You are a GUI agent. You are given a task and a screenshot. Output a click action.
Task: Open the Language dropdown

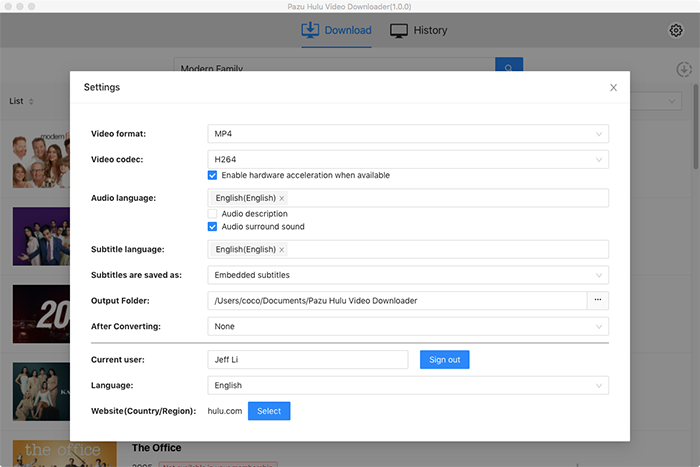[x=408, y=385]
